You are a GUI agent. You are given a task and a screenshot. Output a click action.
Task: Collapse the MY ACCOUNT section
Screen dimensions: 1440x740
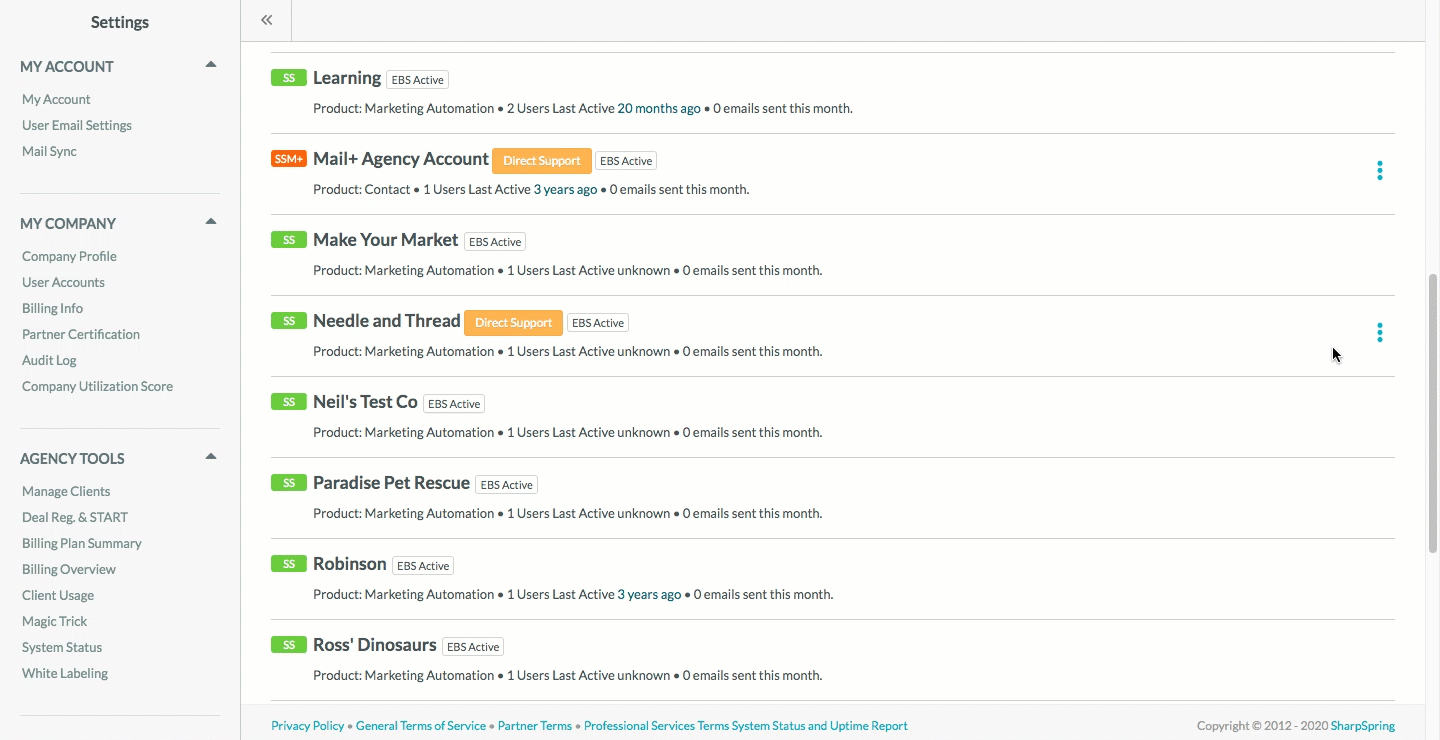click(211, 65)
